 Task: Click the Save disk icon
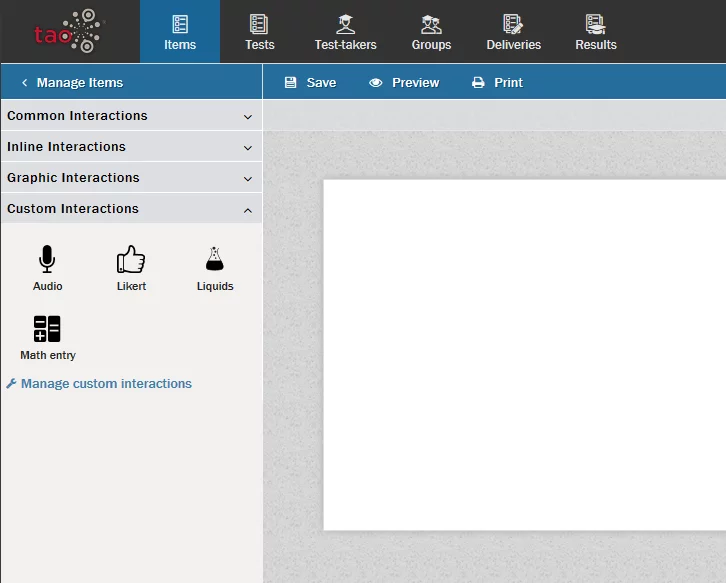click(x=291, y=83)
